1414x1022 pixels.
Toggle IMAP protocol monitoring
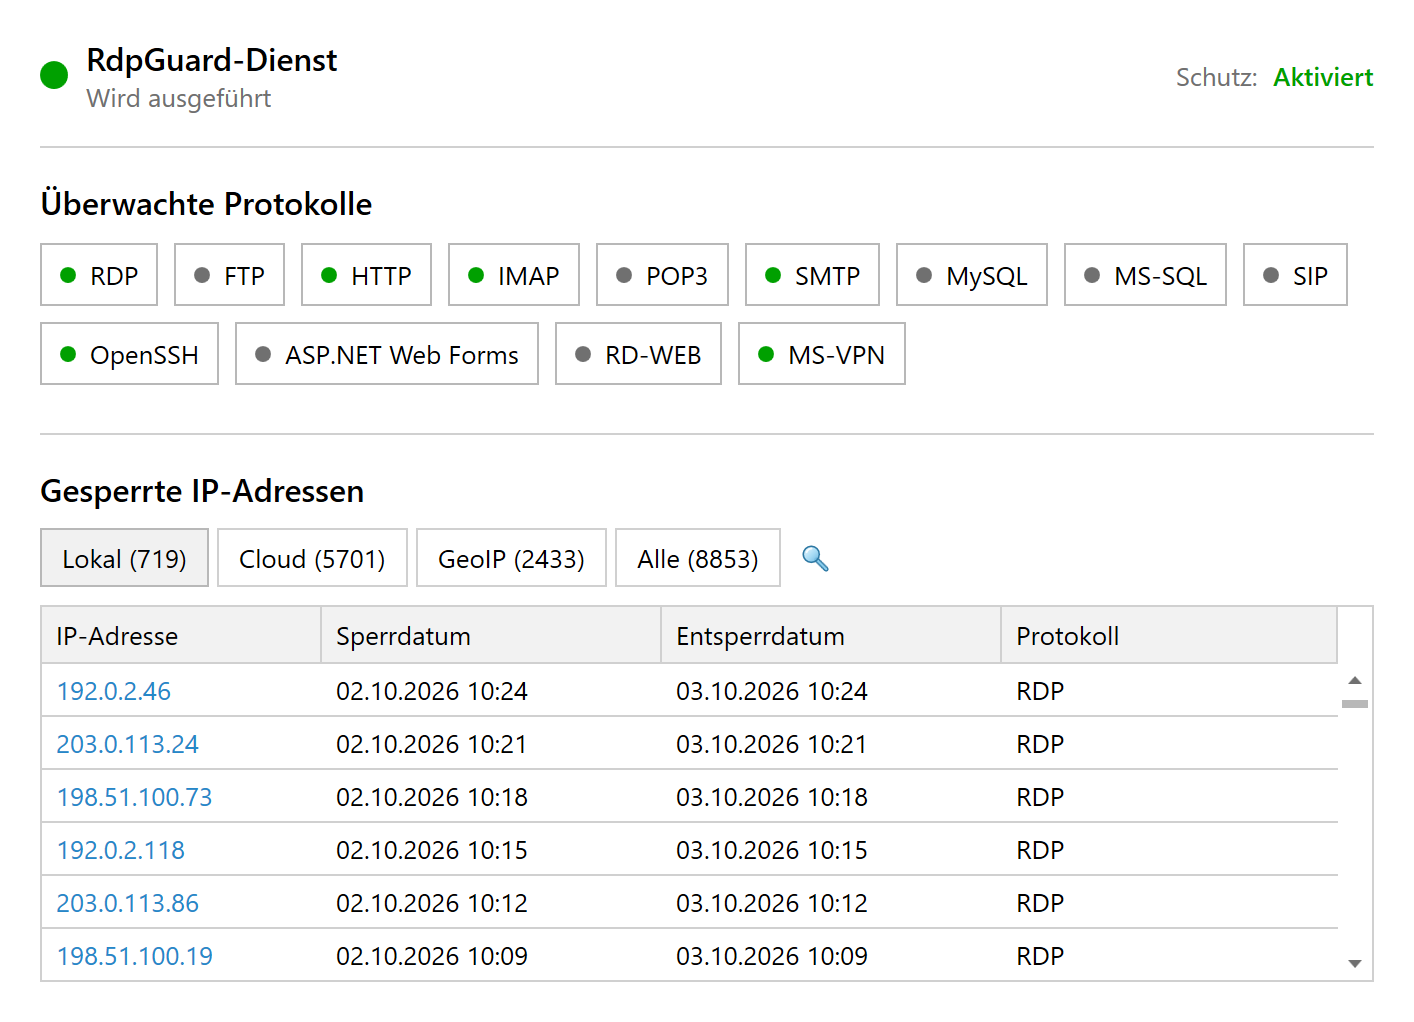coord(514,275)
